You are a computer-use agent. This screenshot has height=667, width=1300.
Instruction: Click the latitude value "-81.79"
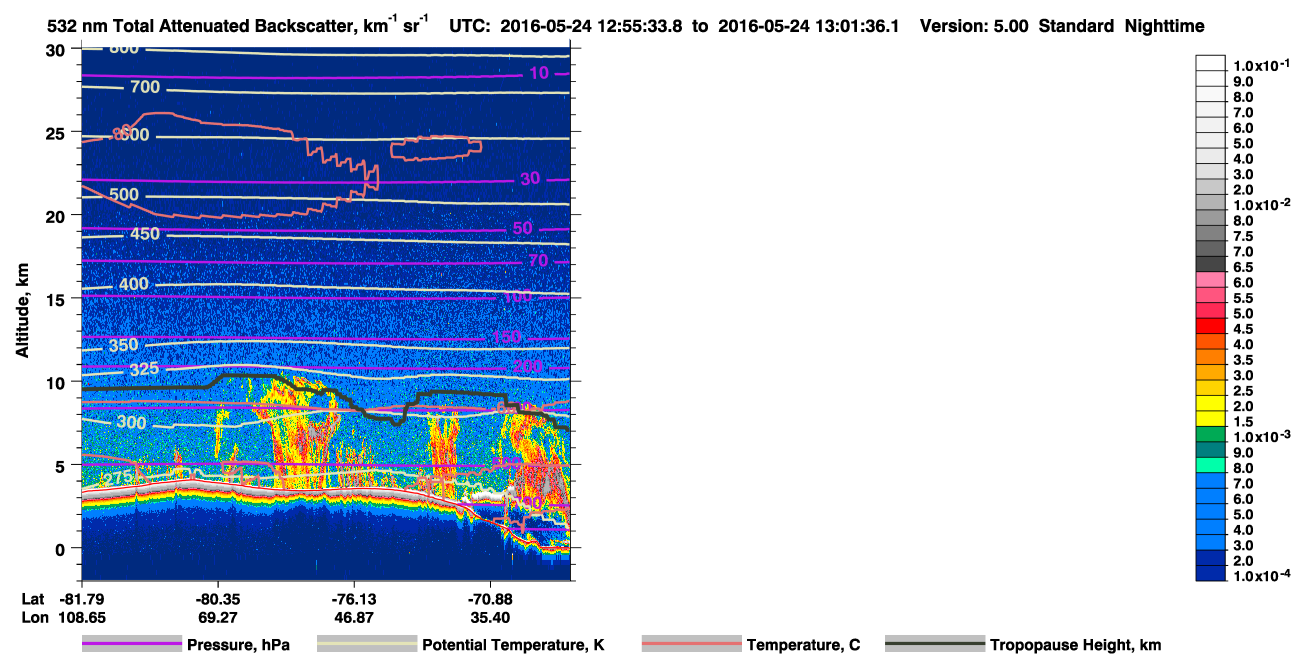[x=82, y=598]
